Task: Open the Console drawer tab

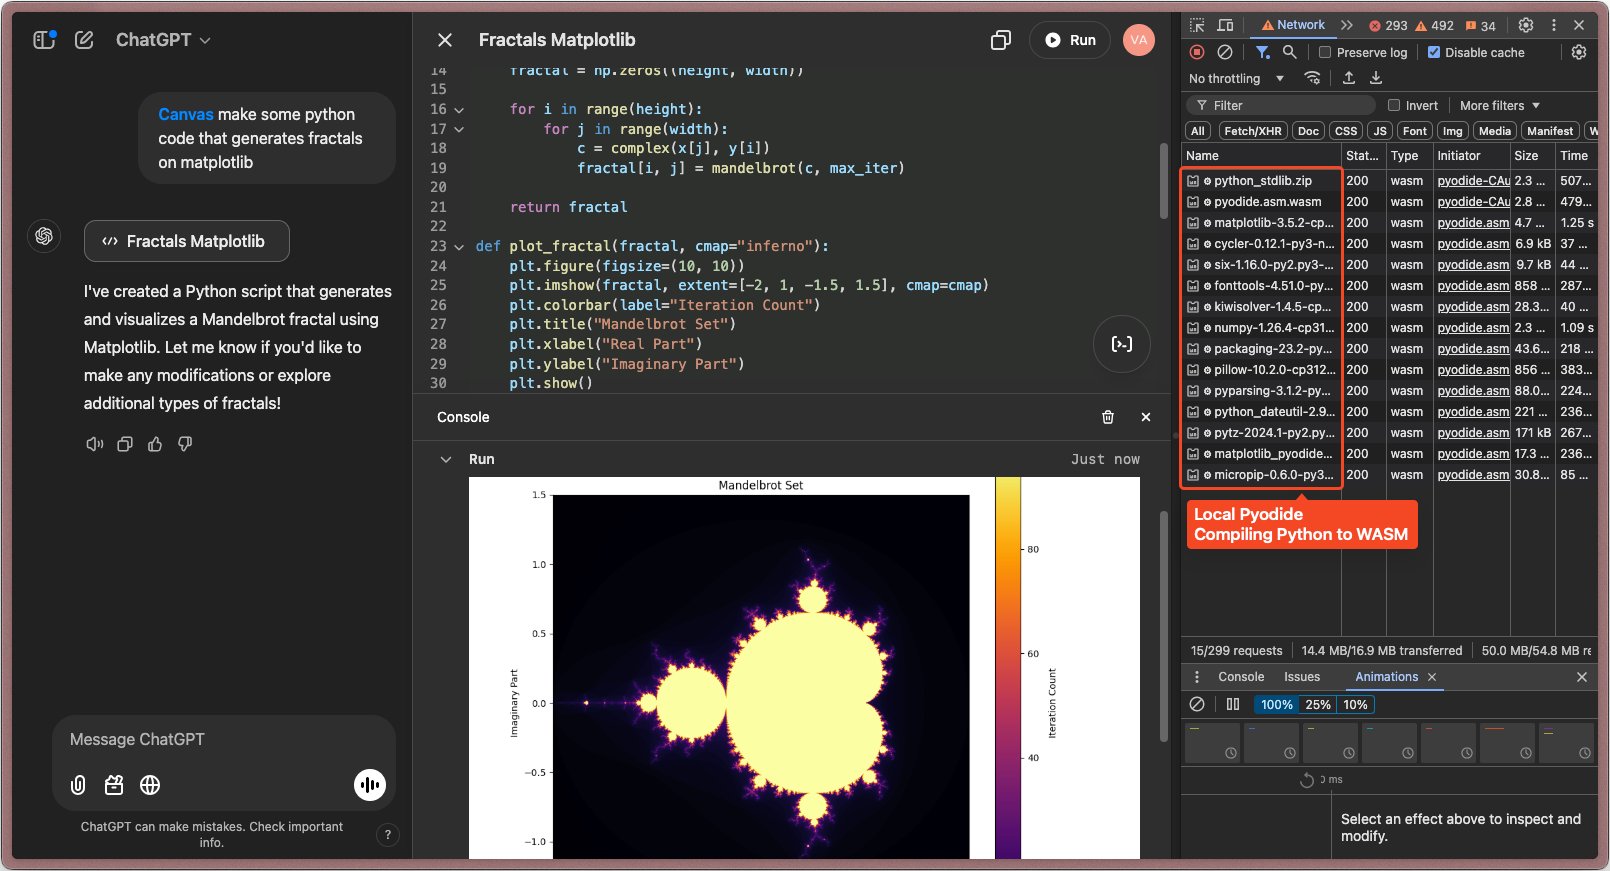Action: click(1241, 677)
